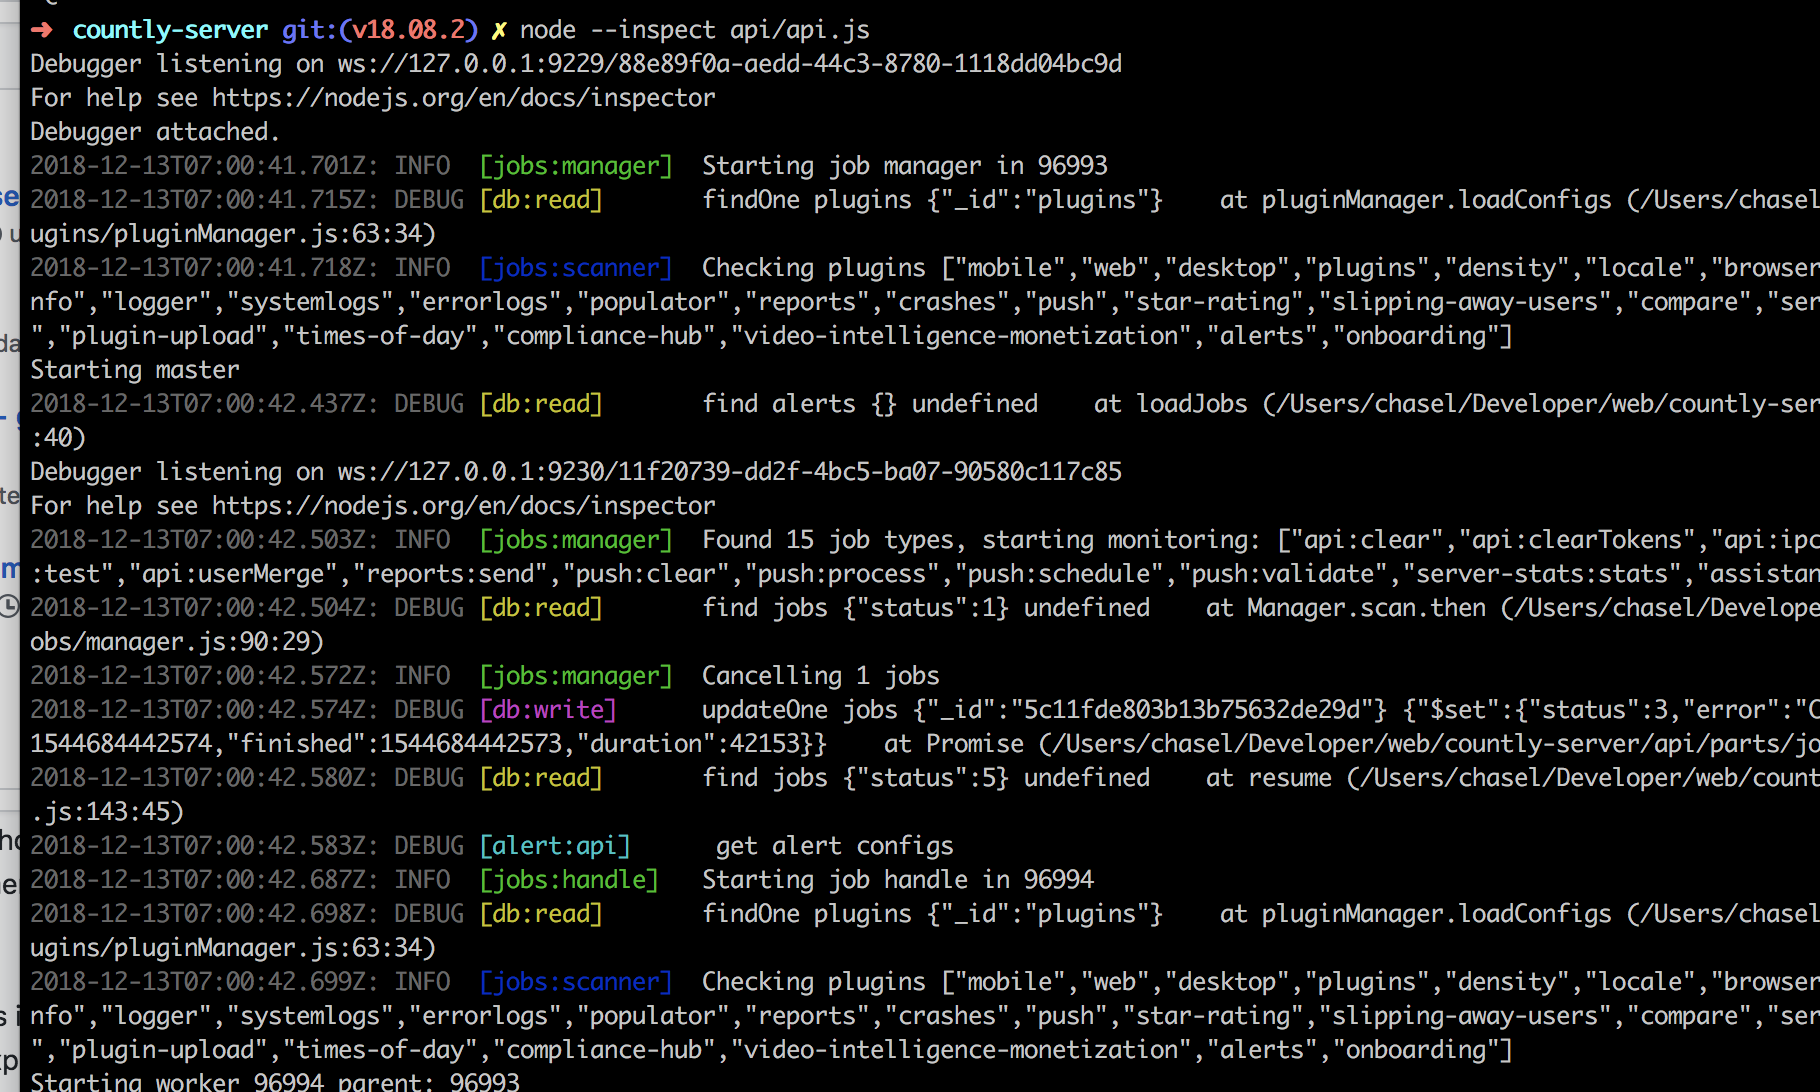Open the ws://127.0.0.1:9230 debugger URL
This screenshot has height=1092, width=1820.
(730, 472)
